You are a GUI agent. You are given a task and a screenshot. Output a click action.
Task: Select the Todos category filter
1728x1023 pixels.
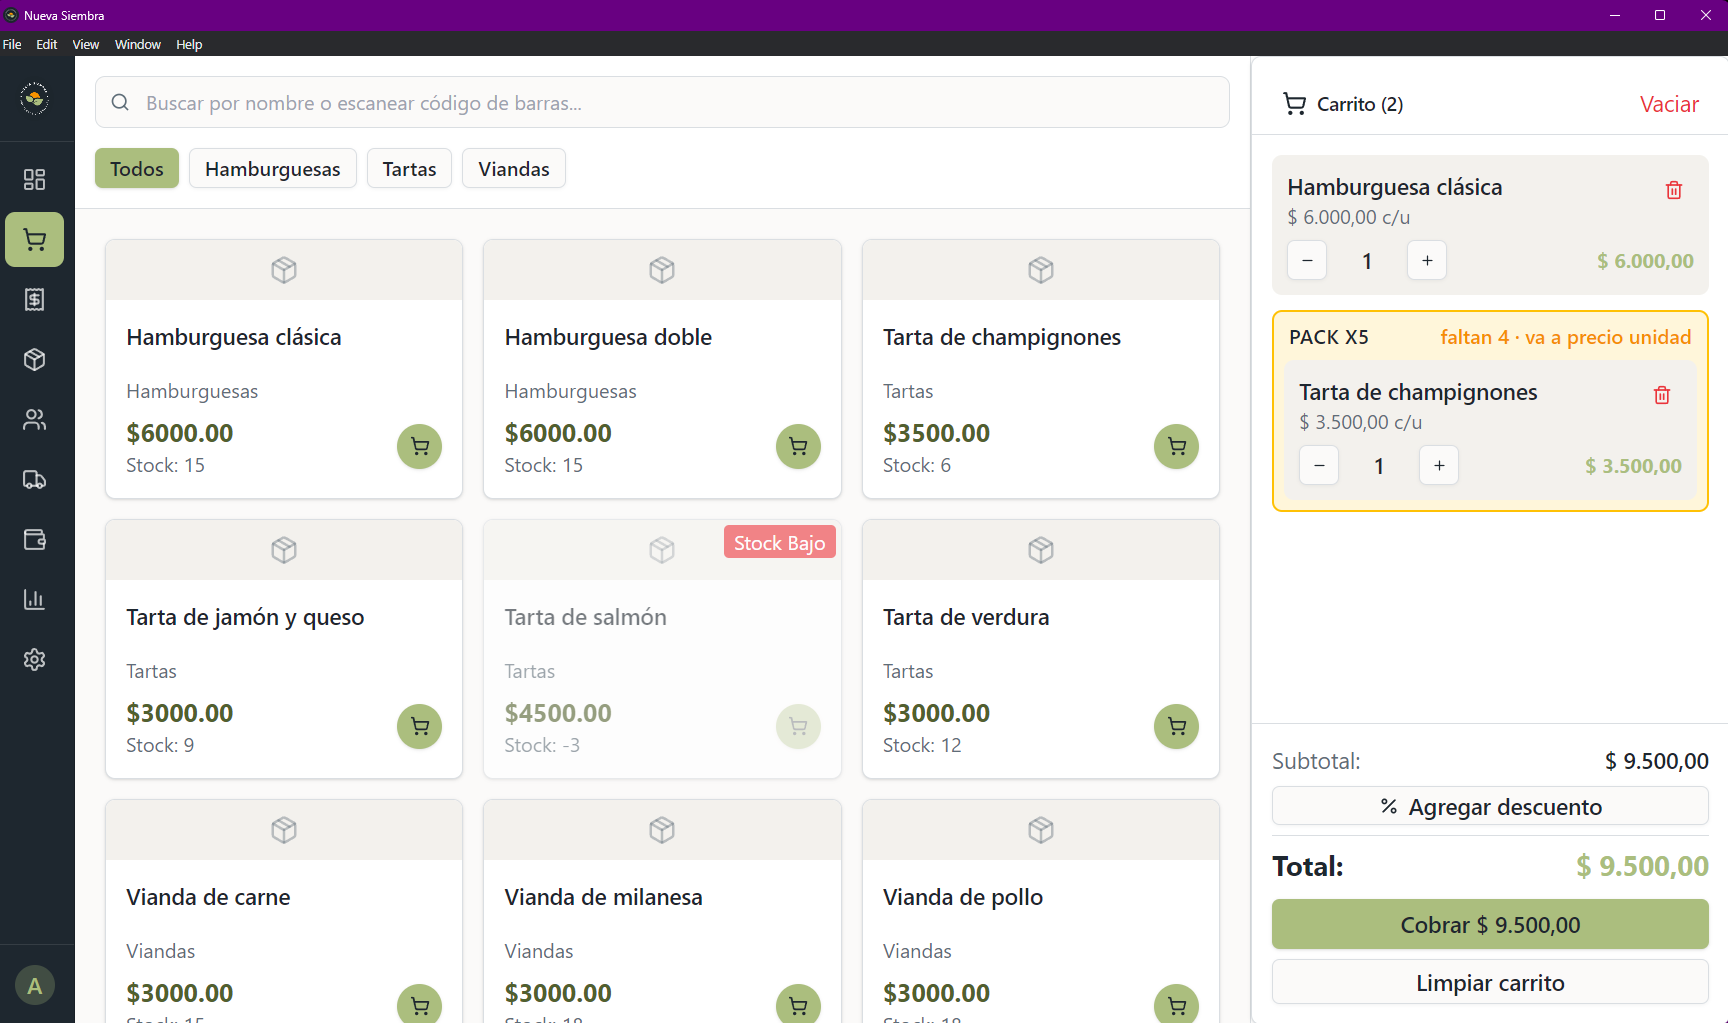click(137, 169)
